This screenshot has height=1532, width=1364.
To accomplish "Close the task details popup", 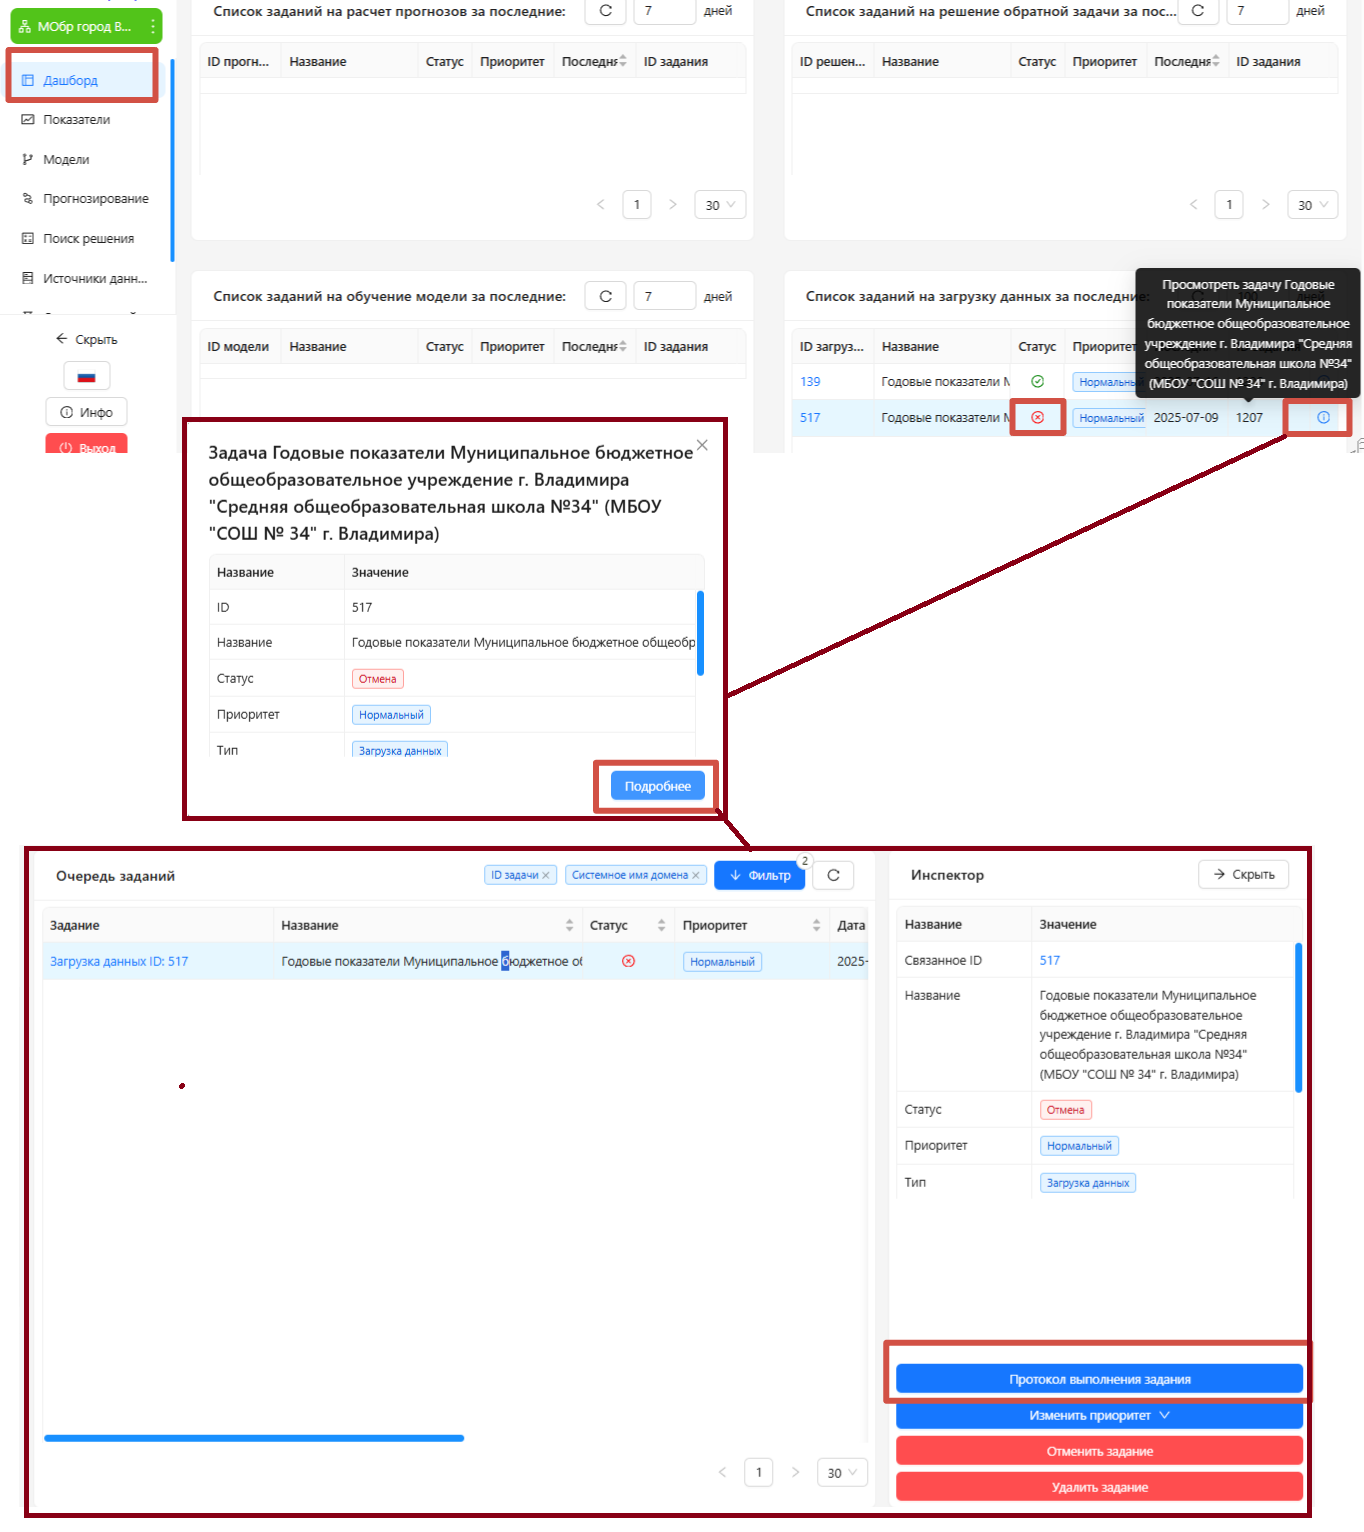I will pyautogui.click(x=702, y=446).
